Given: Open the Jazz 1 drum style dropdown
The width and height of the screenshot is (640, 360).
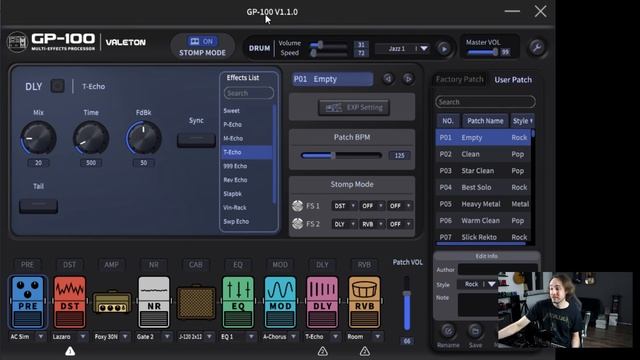Looking at the screenshot, I should (424, 49).
